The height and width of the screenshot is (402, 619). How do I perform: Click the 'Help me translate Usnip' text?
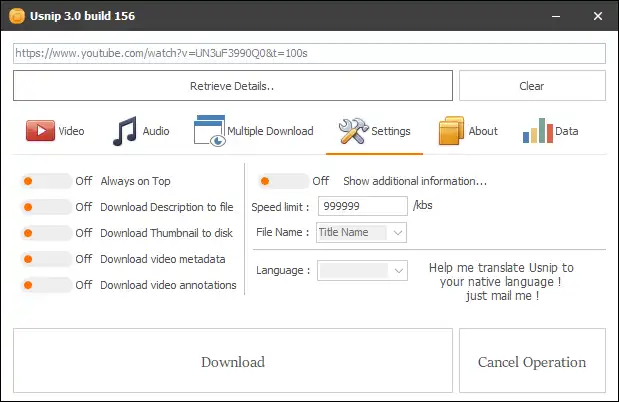(x=501, y=282)
